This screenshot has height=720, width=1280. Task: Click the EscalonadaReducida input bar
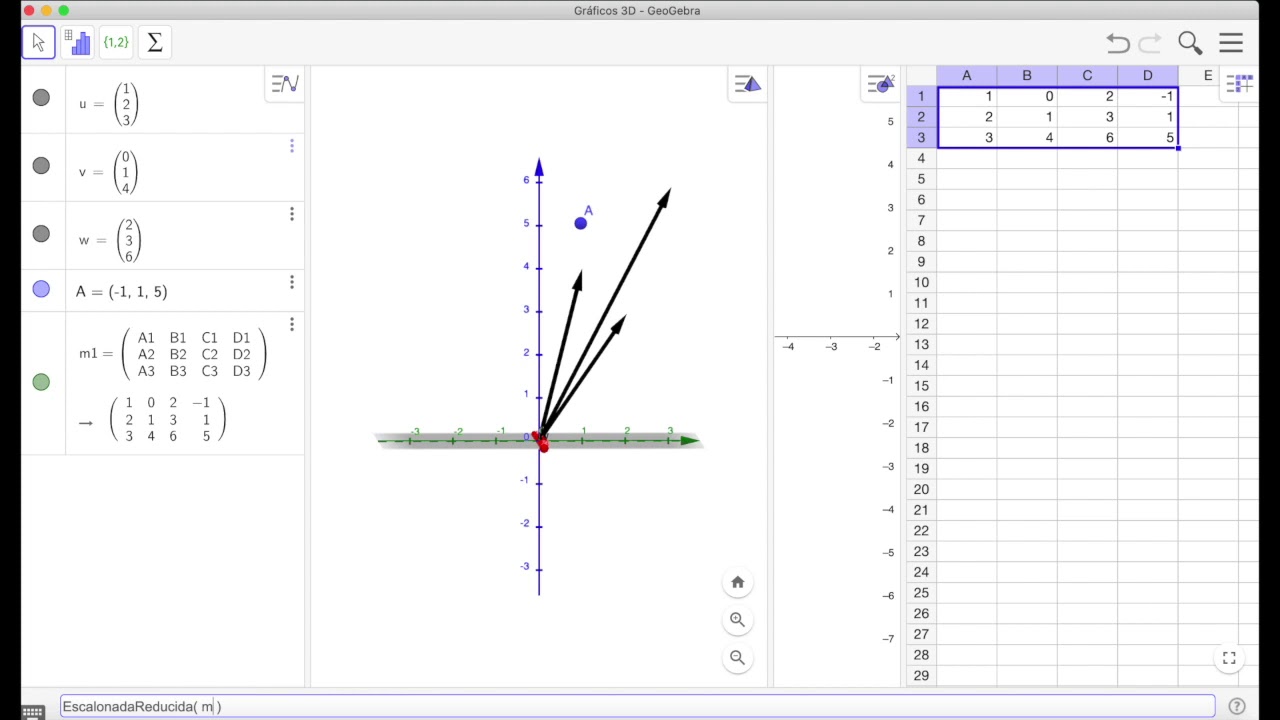pos(637,706)
